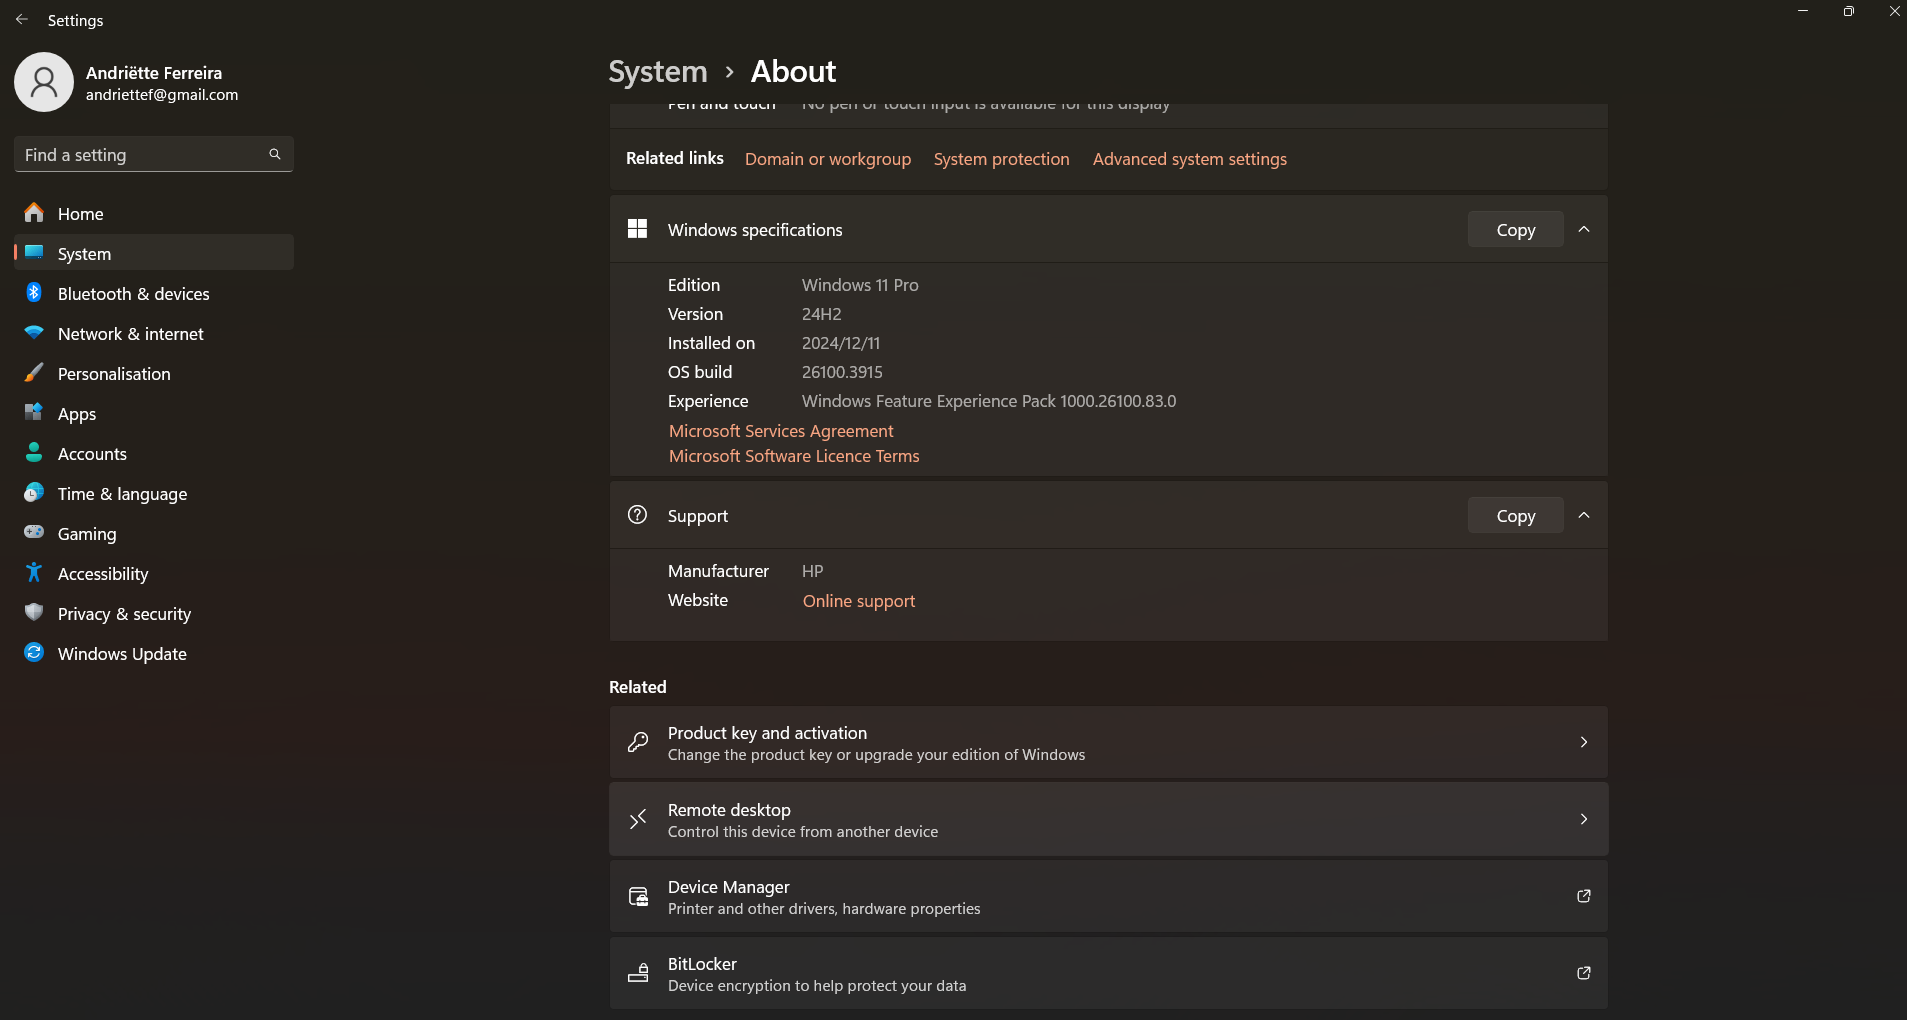Click the Home house icon in sidebar

[x=34, y=213]
